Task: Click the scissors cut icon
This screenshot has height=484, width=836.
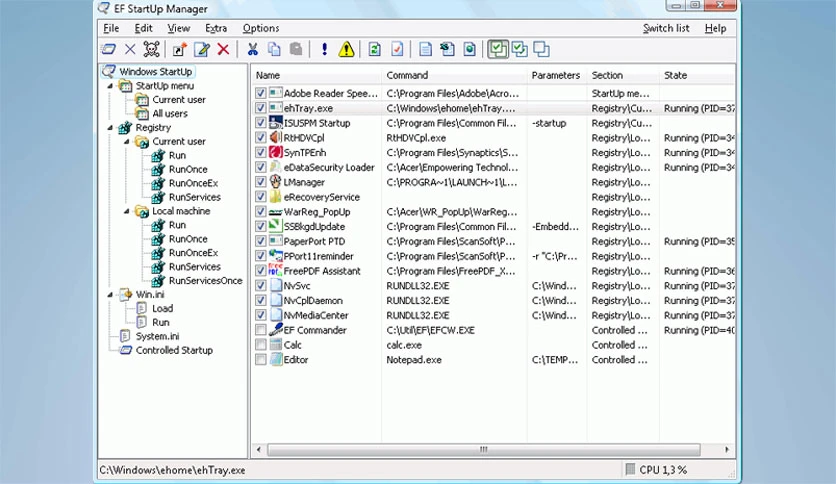Action: (x=252, y=50)
